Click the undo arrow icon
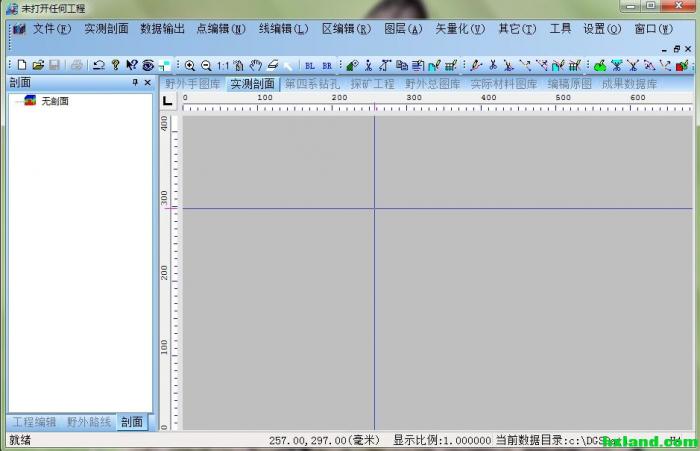The image size is (700, 451). (99, 65)
